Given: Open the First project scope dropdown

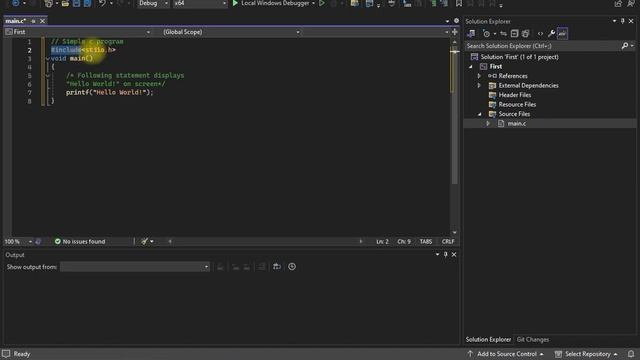Looking at the screenshot, I should [x=78, y=32].
